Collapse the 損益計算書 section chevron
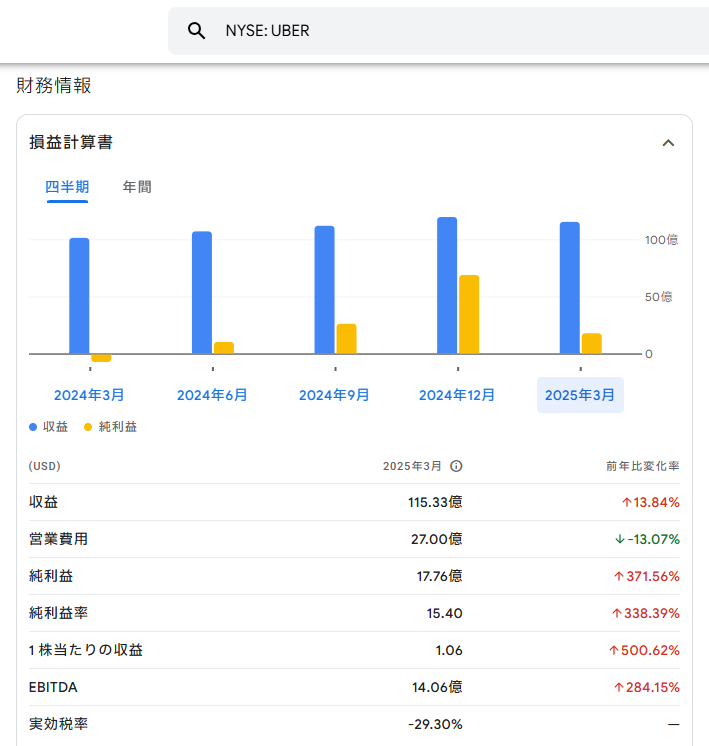Viewport: 709px width, 746px height. point(668,143)
